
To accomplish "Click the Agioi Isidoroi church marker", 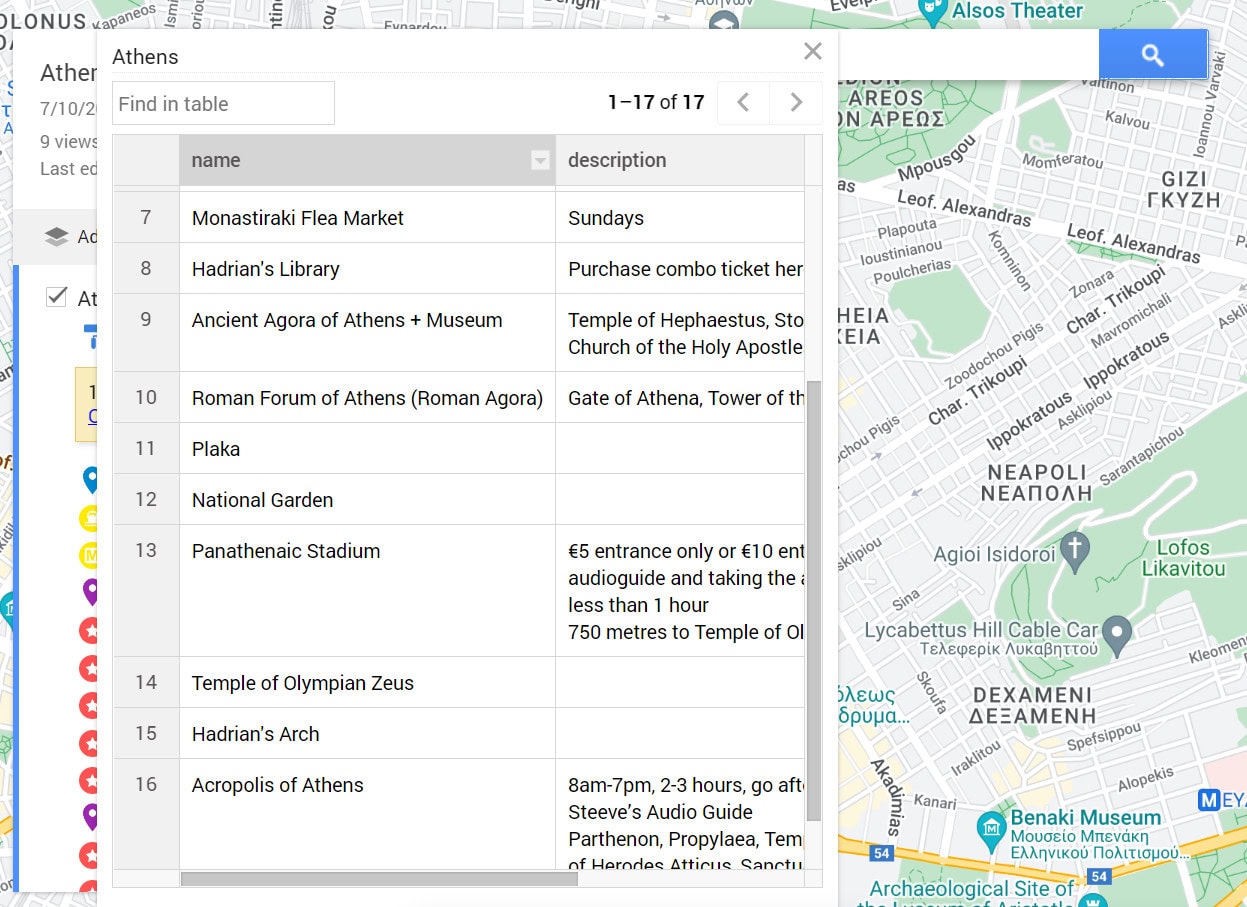I will pyautogui.click(x=1074, y=549).
